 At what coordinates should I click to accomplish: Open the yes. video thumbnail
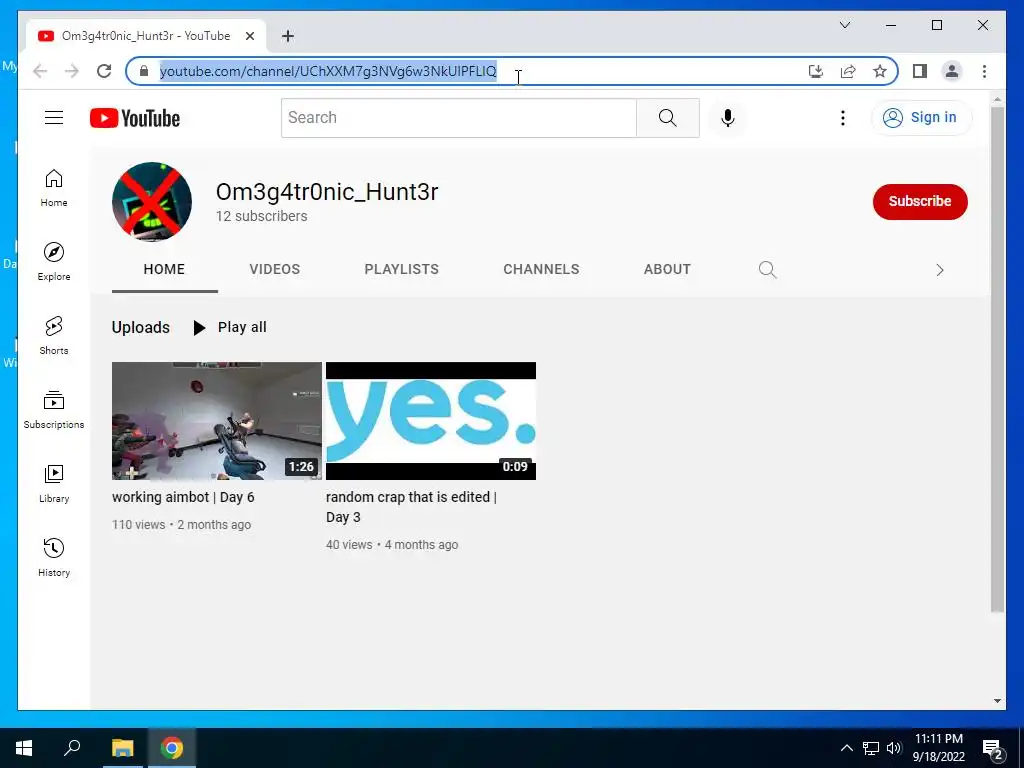point(431,421)
